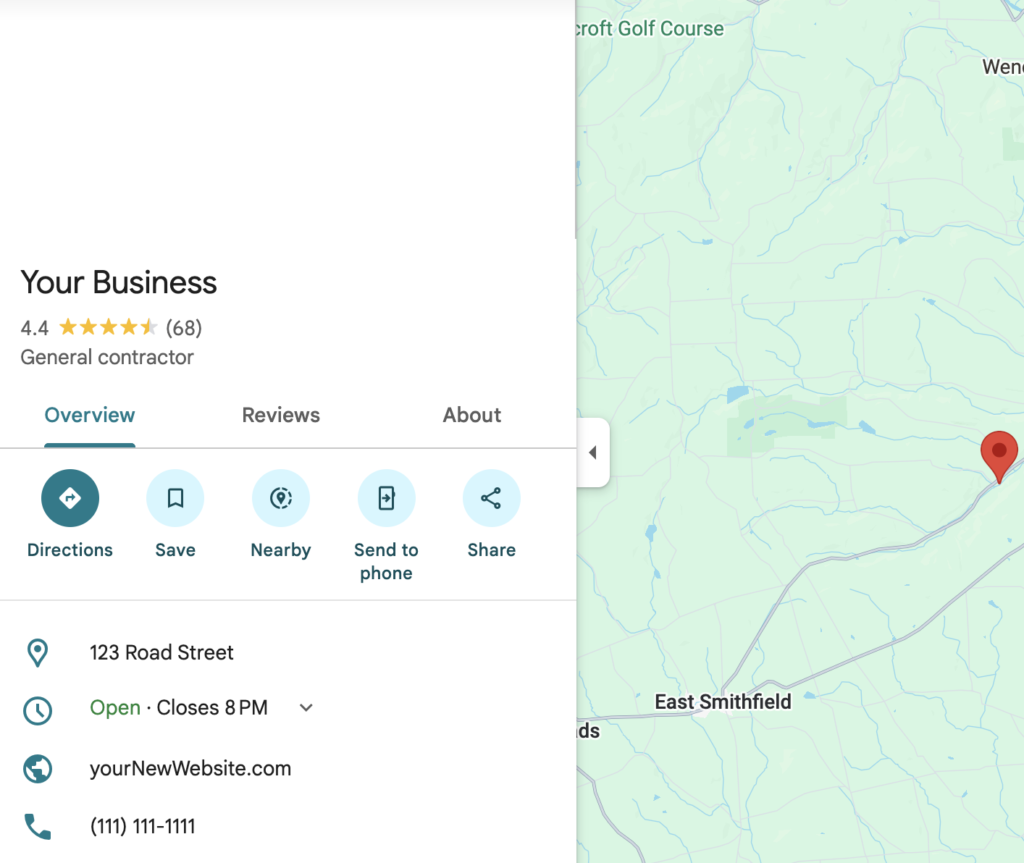Click phone number (111) 111-1111
The height and width of the screenshot is (863, 1024).
pos(142,826)
